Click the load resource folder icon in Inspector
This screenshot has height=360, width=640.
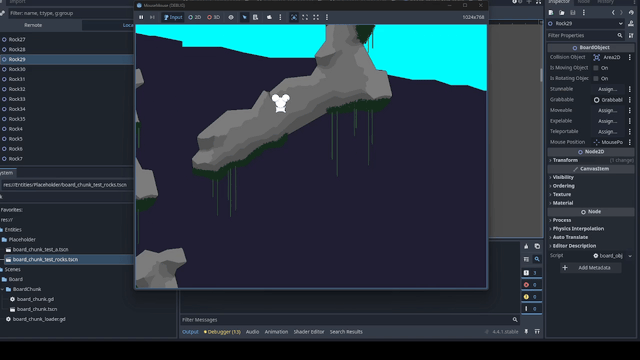[x=562, y=13]
